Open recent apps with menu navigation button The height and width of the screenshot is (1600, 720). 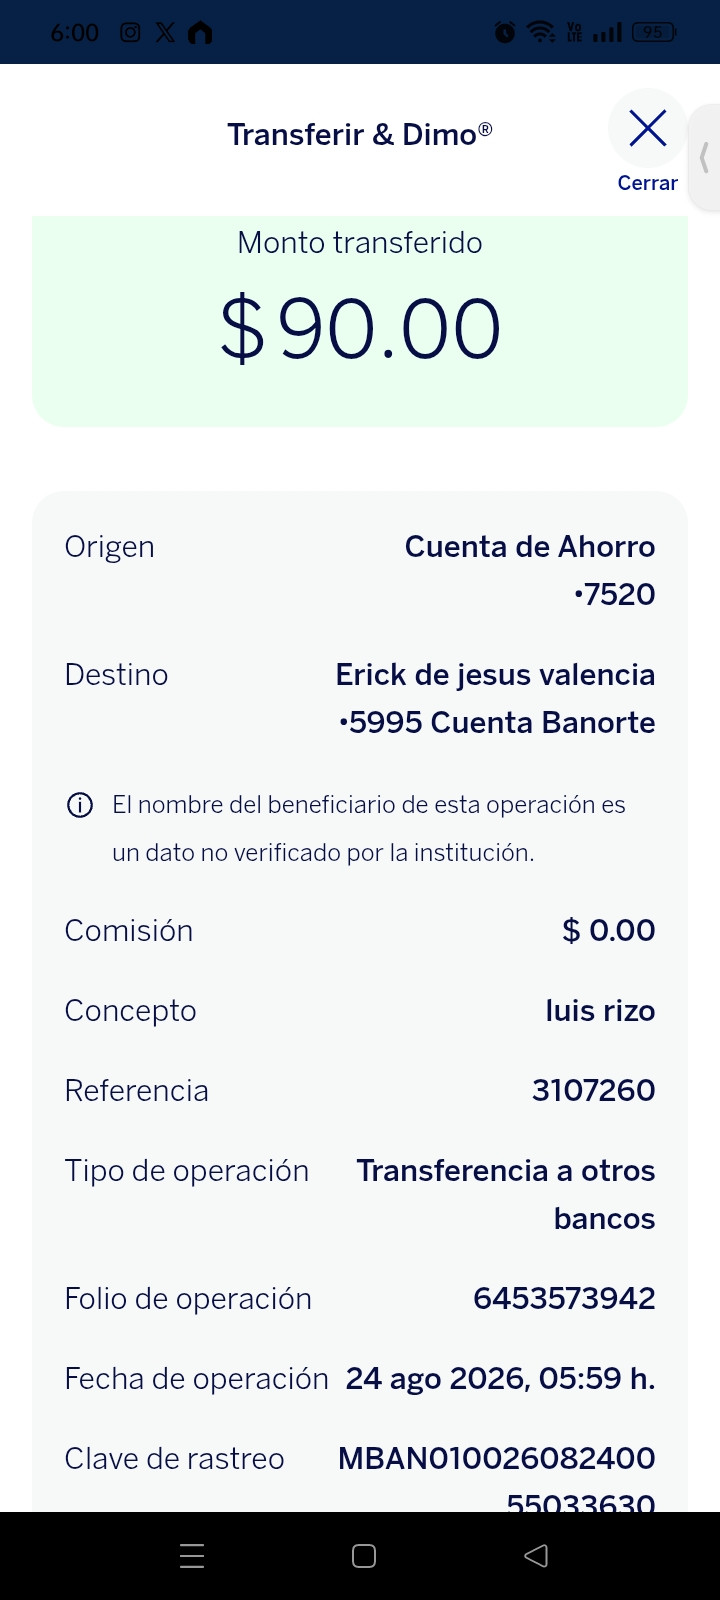click(x=192, y=1556)
